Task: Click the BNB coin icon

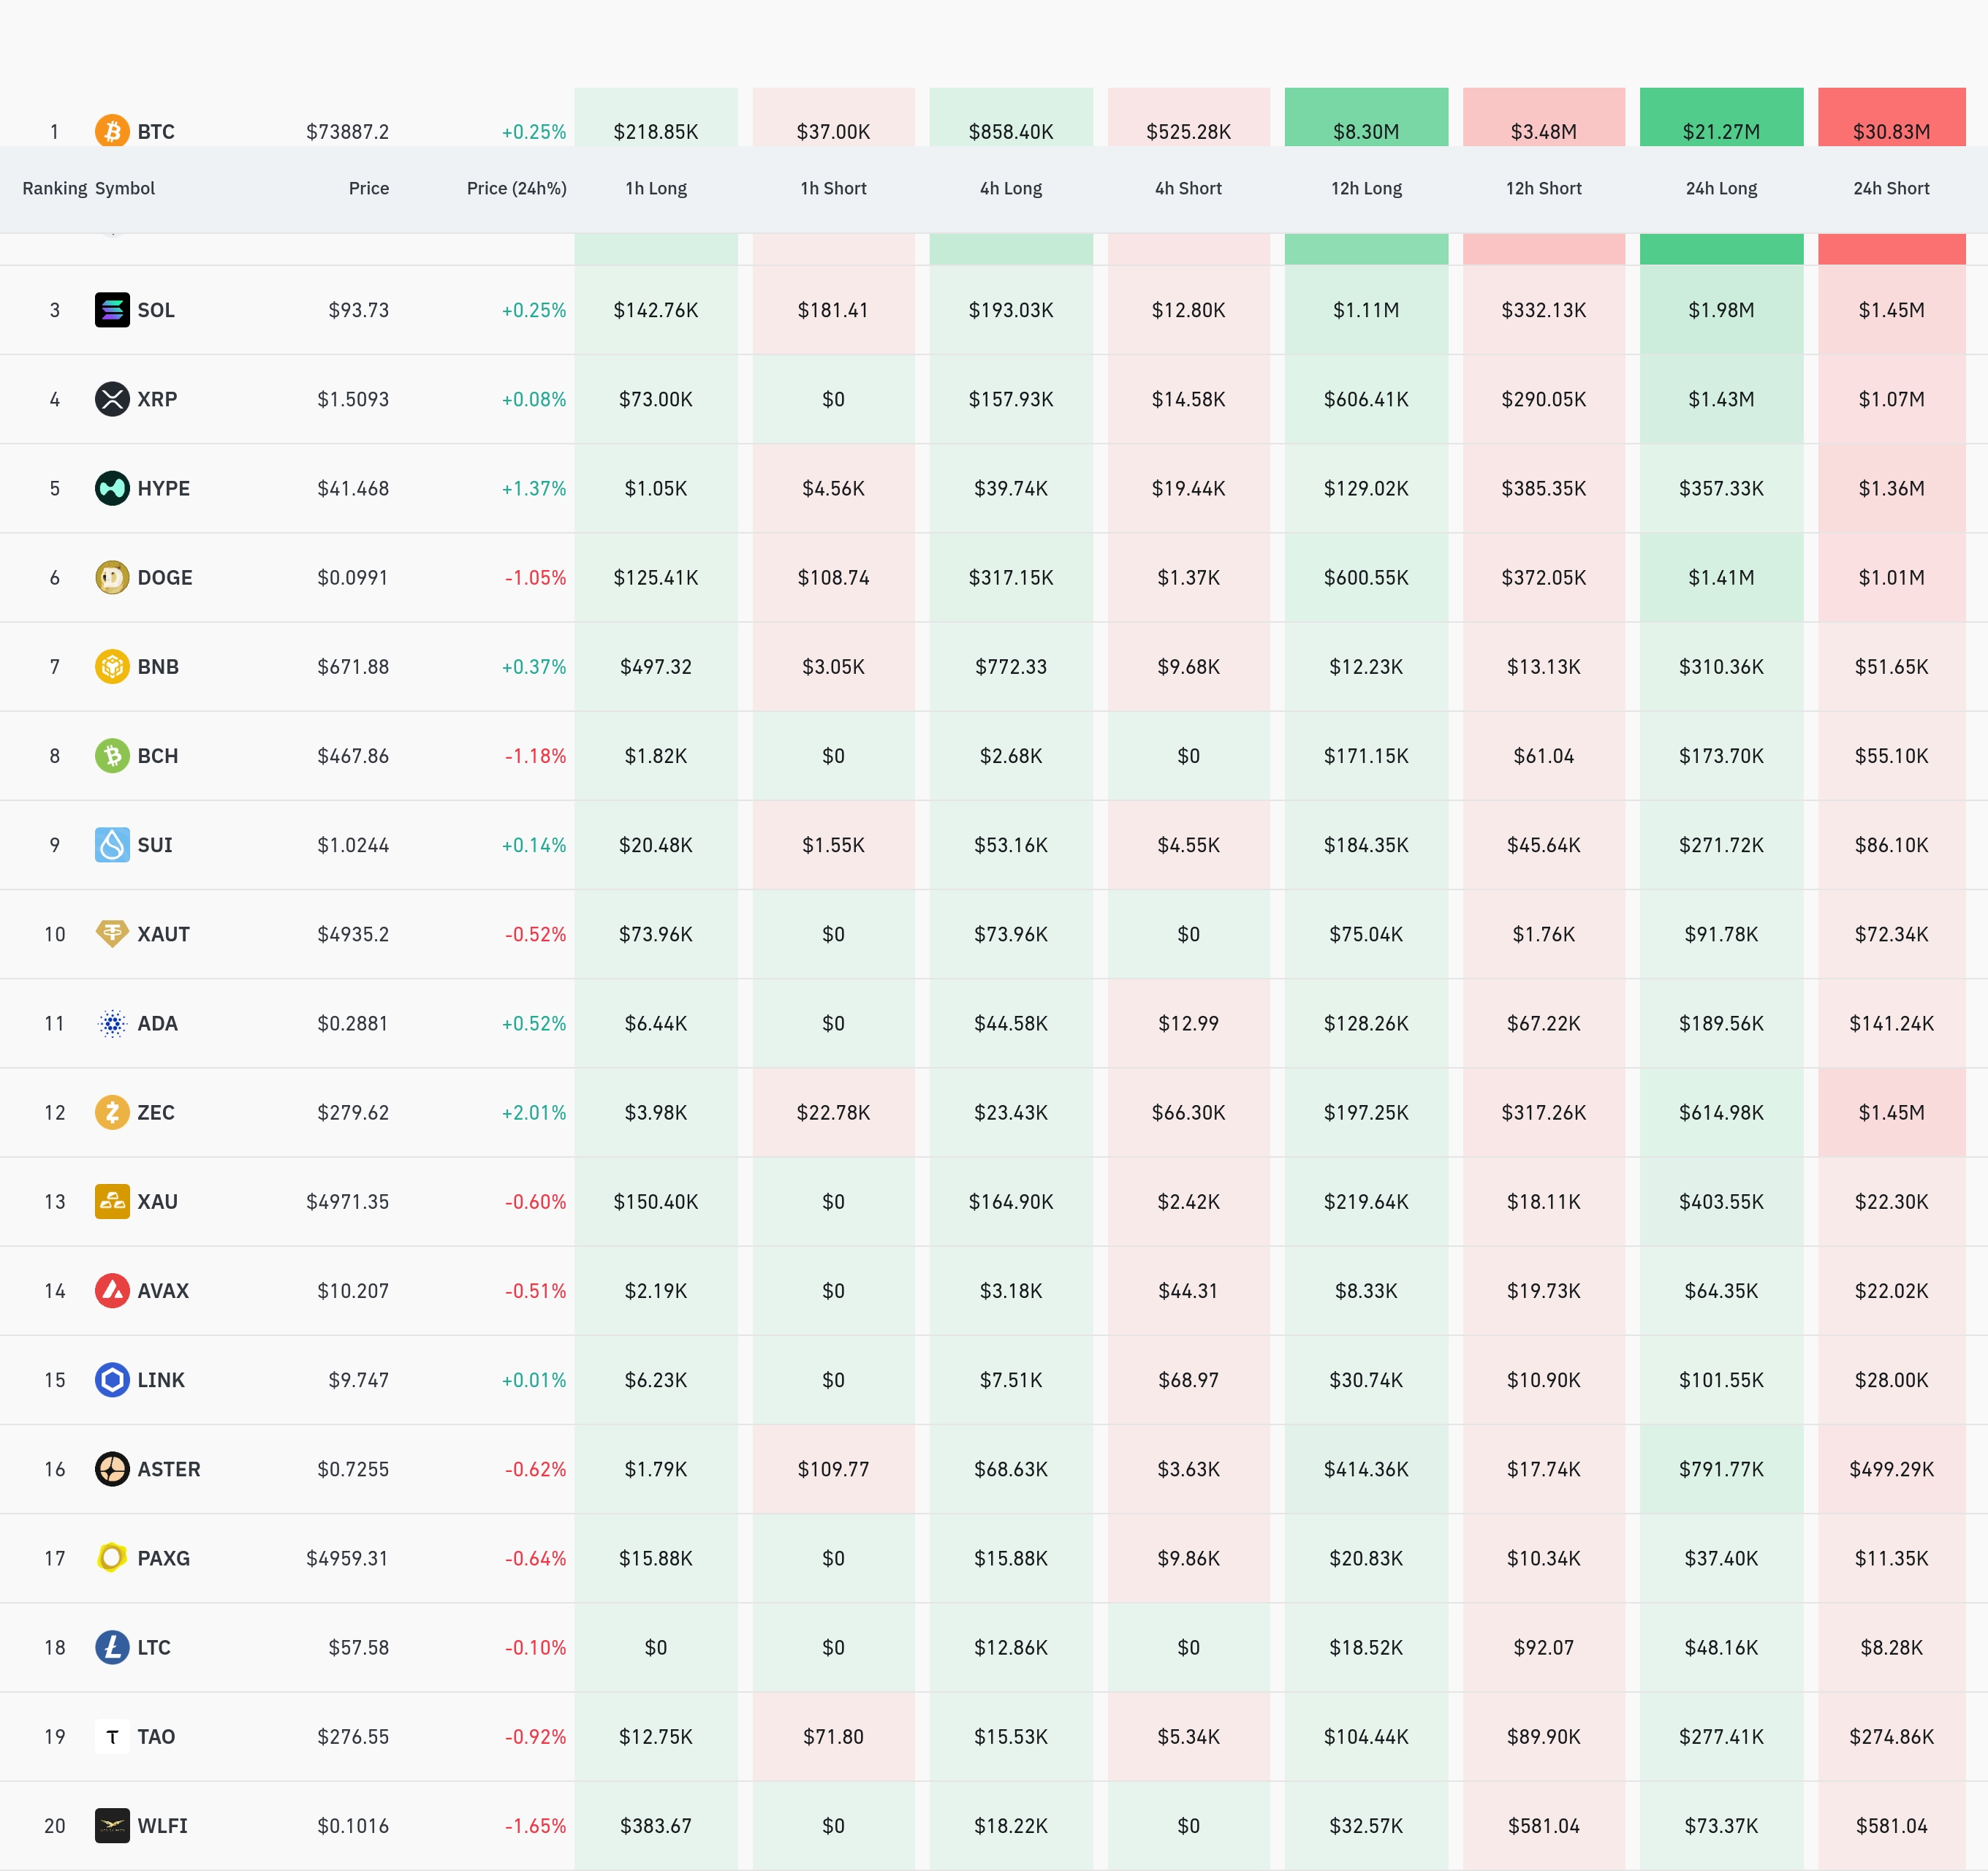Action: pos(112,666)
